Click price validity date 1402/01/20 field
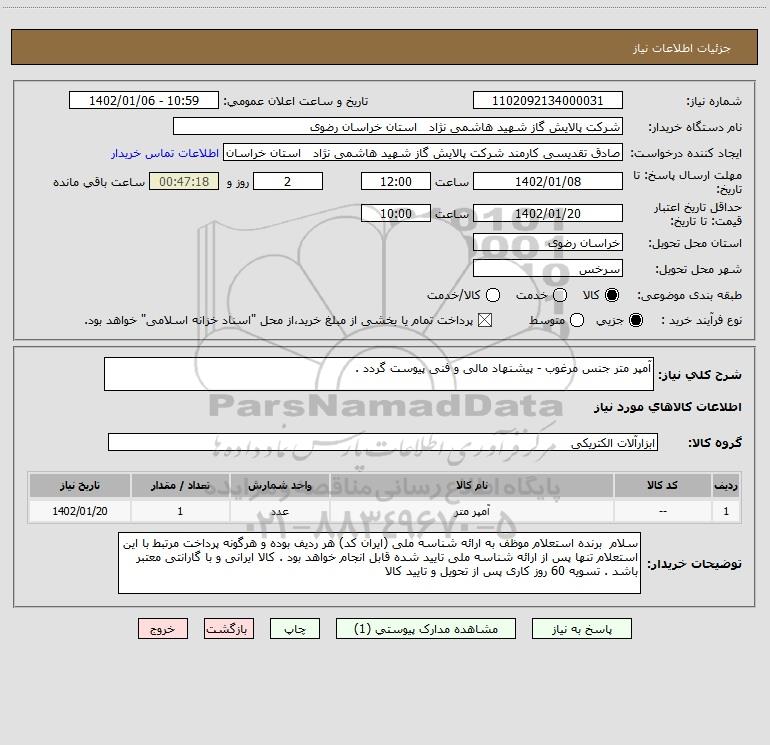The image size is (770, 745). (548, 213)
